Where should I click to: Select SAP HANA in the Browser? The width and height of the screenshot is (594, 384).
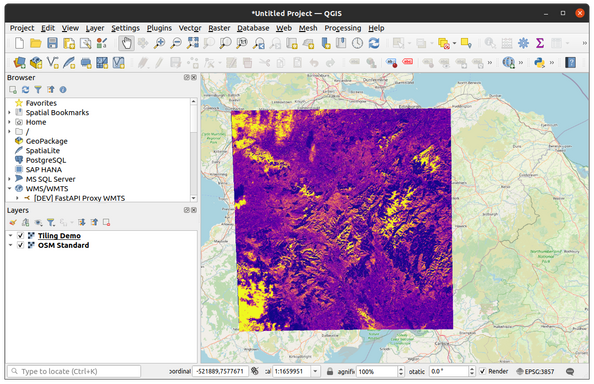point(44,169)
